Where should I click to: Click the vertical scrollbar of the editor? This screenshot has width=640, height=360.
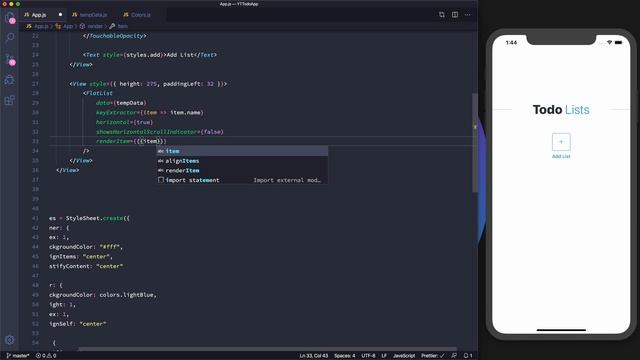tap(475, 142)
